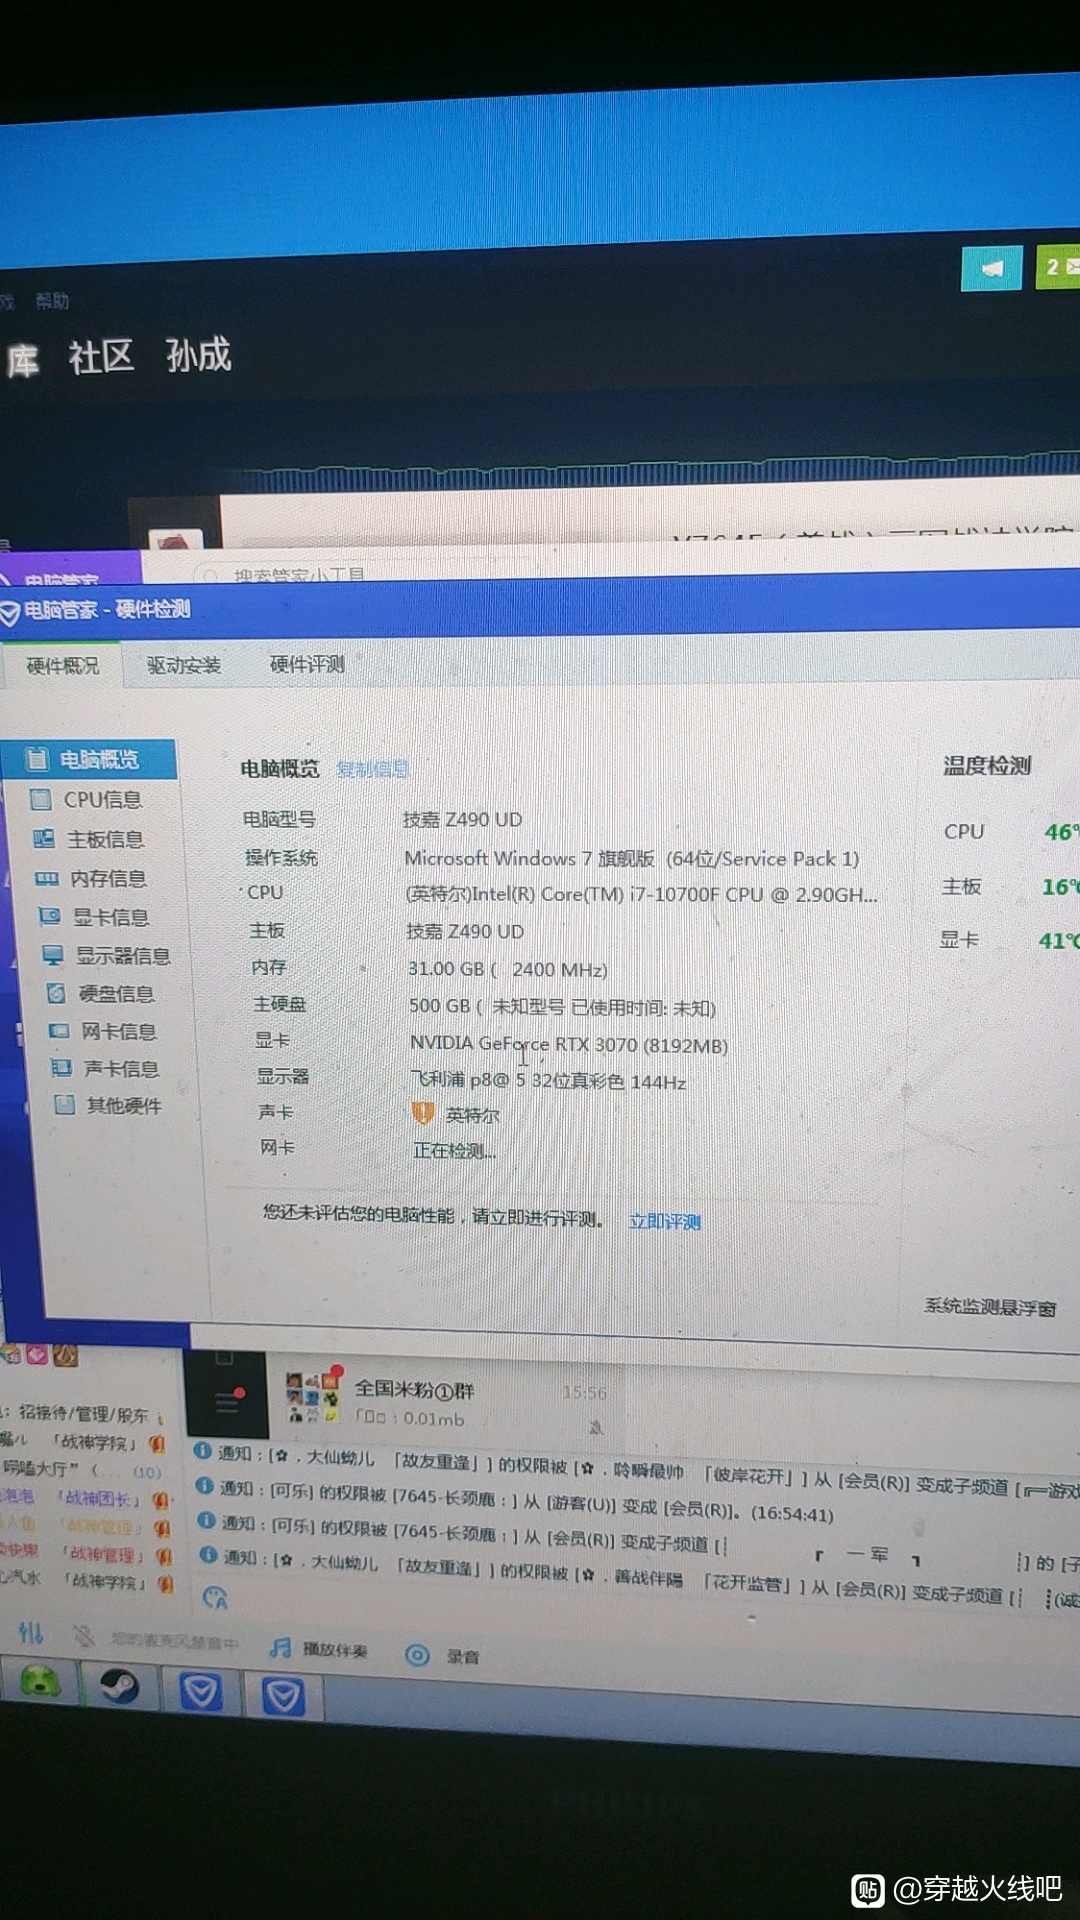
Task: Open the 电脑概览 overview section
Action: point(89,759)
